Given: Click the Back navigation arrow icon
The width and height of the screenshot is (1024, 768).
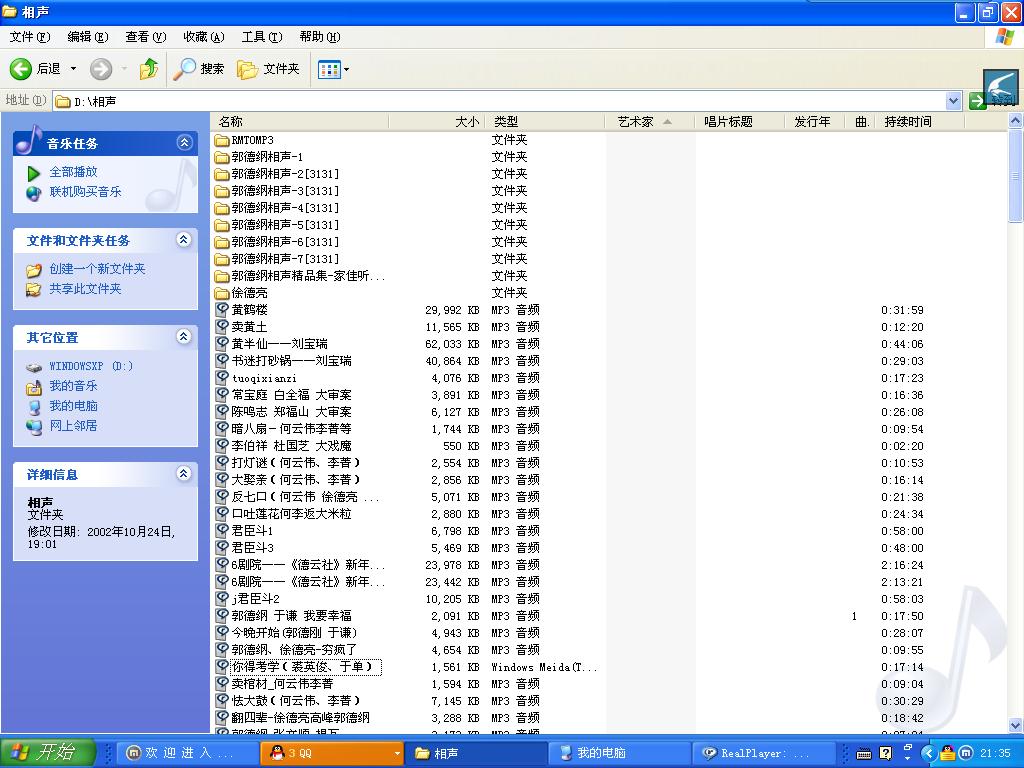Looking at the screenshot, I should pyautogui.click(x=21, y=69).
